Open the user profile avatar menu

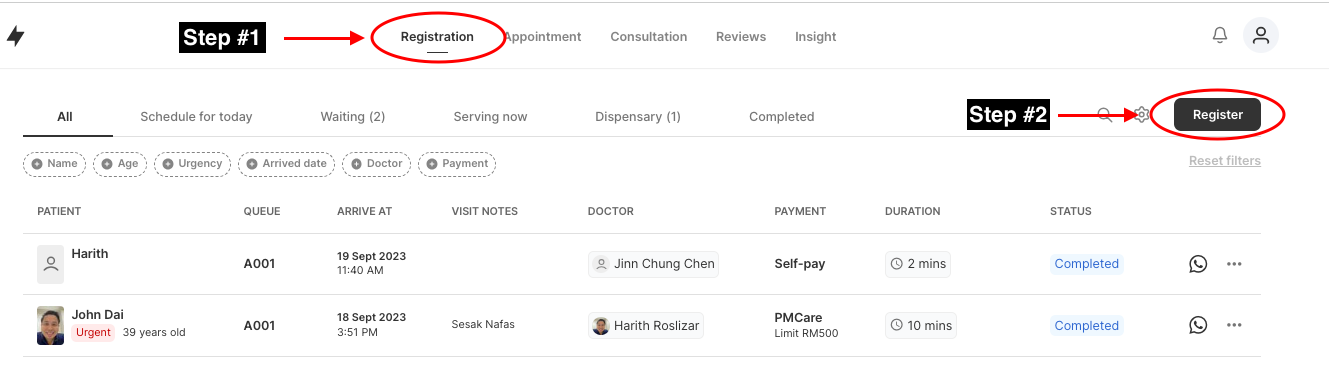coord(1261,36)
